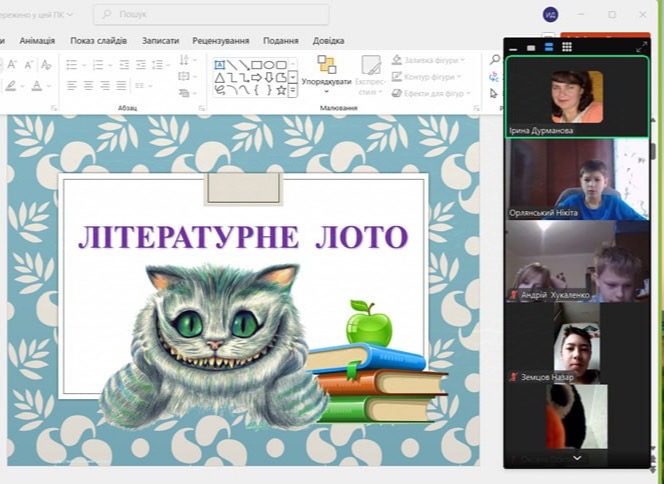Toggle left text alignment

coord(72,86)
